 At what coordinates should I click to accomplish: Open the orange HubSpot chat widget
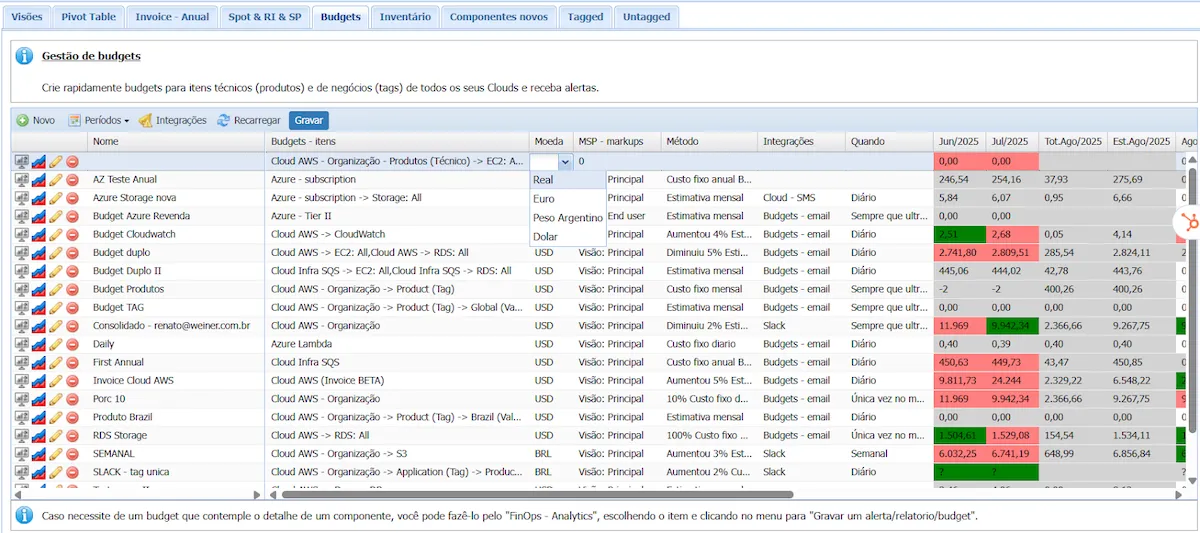coord(1189,221)
